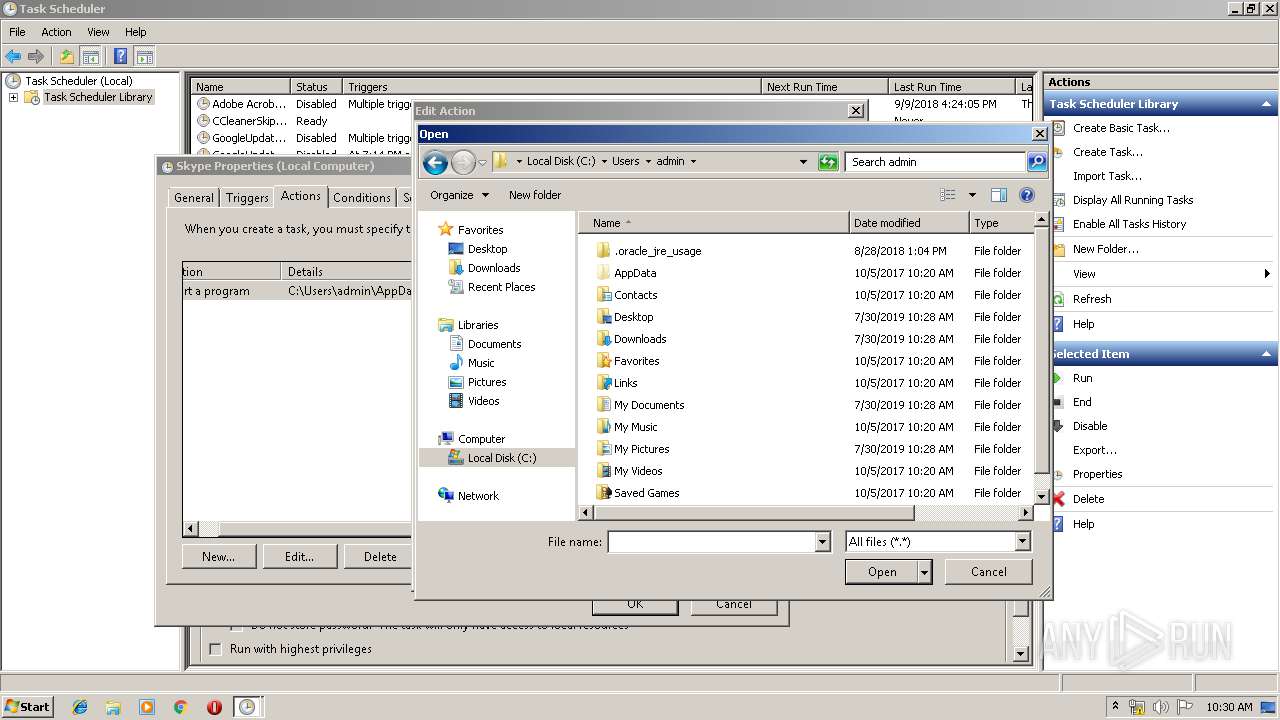Switch to the General tab in Skype Properties
This screenshot has width=1280, height=720.
point(194,198)
